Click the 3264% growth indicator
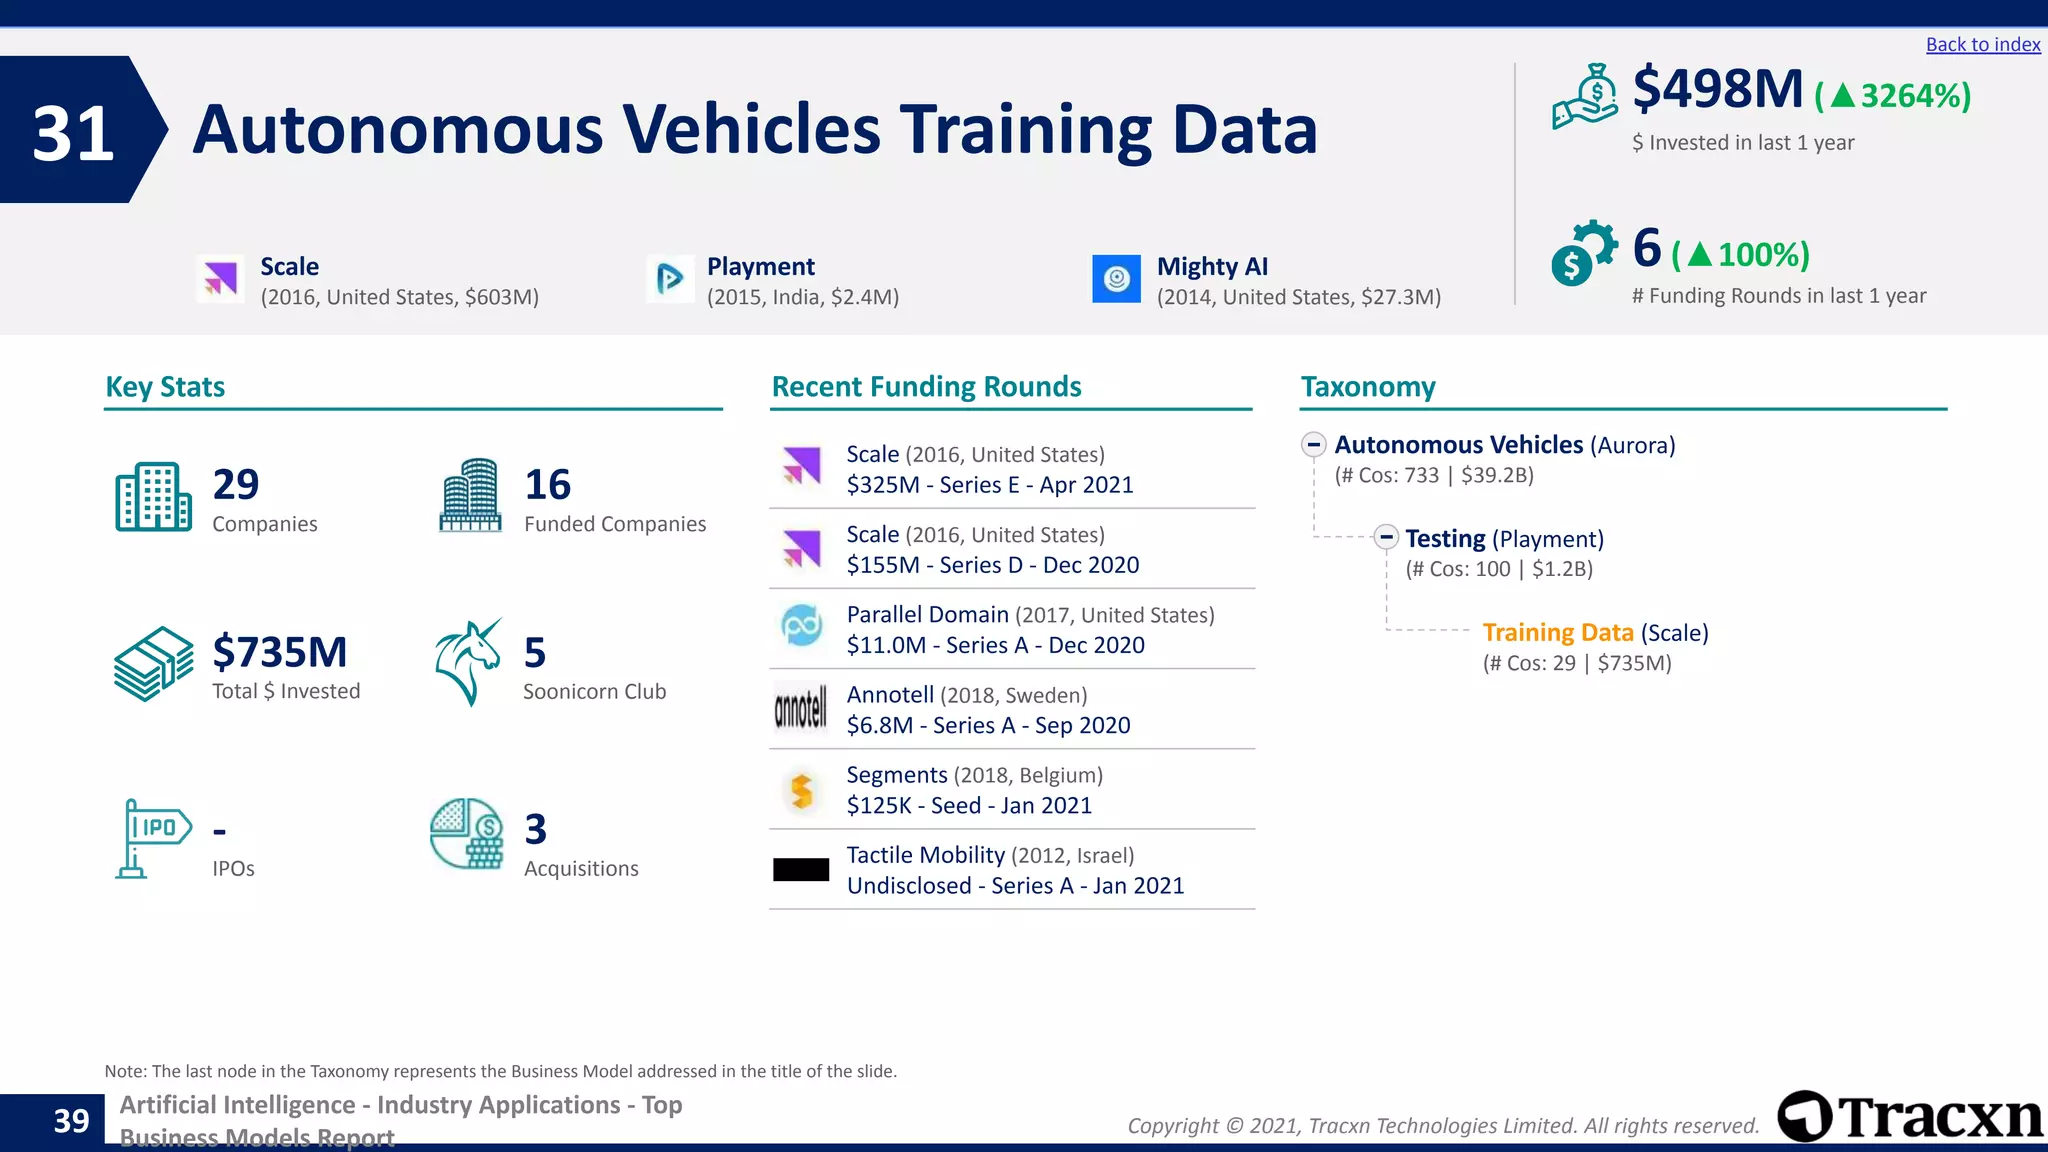Image resolution: width=2048 pixels, height=1152 pixels. [x=1893, y=96]
